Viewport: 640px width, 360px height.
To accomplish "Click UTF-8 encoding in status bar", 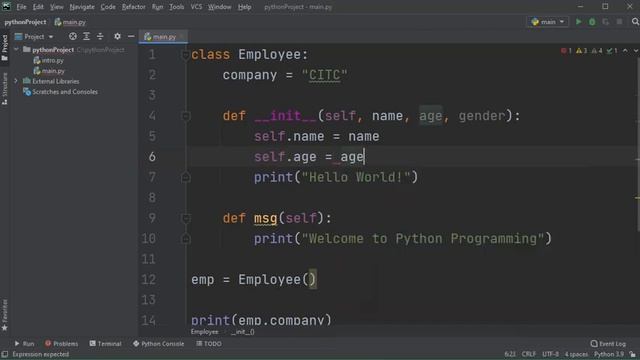I will point(550,354).
